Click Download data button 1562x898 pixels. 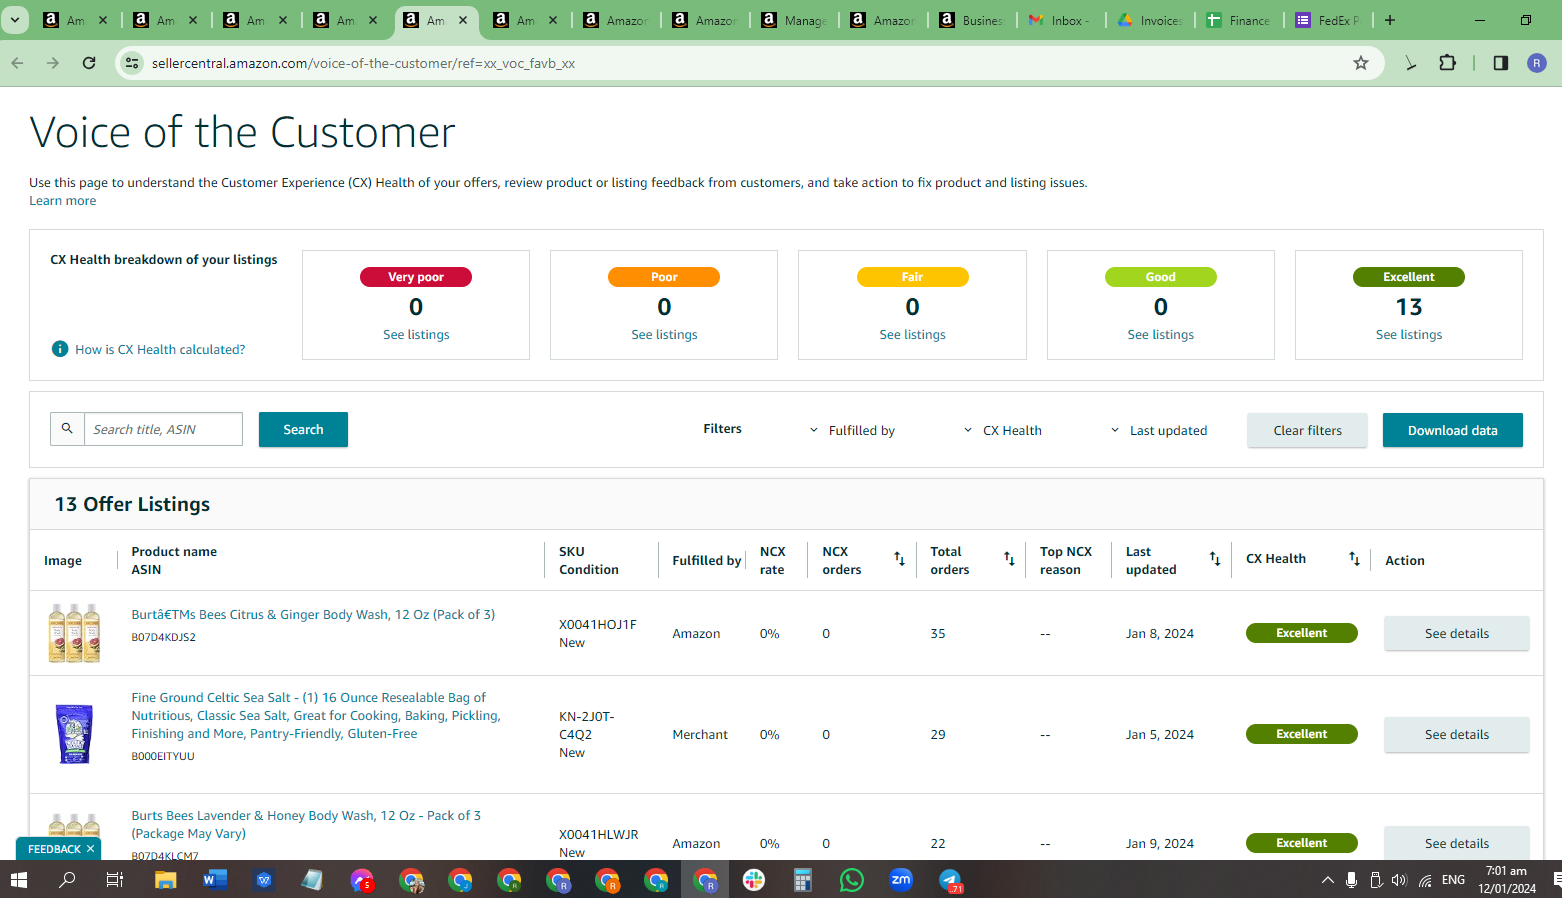pos(1452,431)
